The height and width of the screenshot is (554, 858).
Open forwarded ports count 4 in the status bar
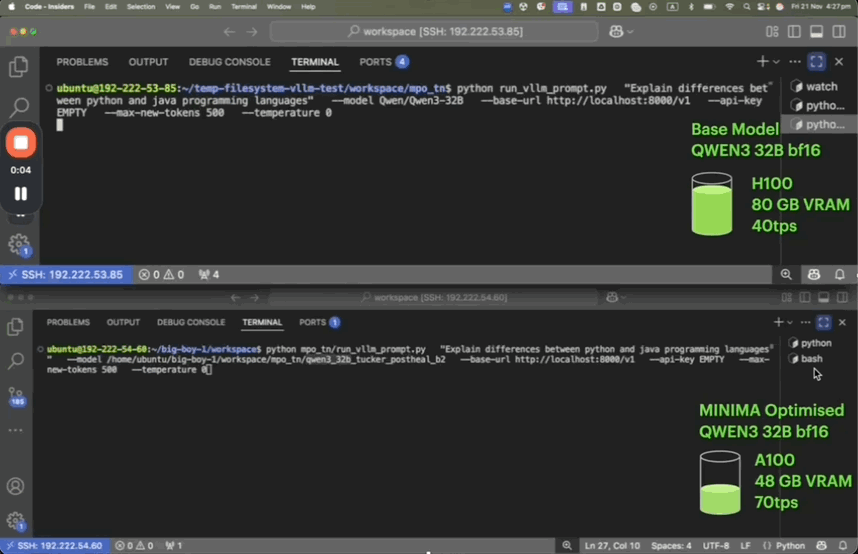208,274
